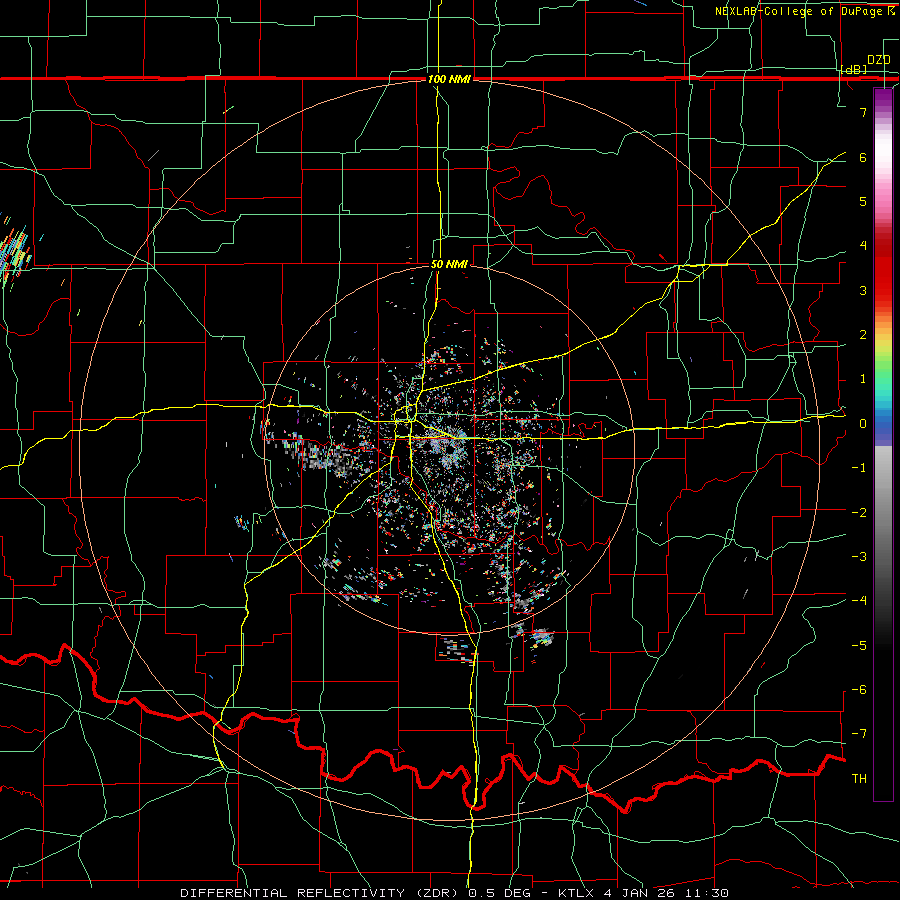
Task: Click the "DIFFERENTIAL REFLECTIVITY (ZDR)" caption text
Action: (x=321, y=893)
